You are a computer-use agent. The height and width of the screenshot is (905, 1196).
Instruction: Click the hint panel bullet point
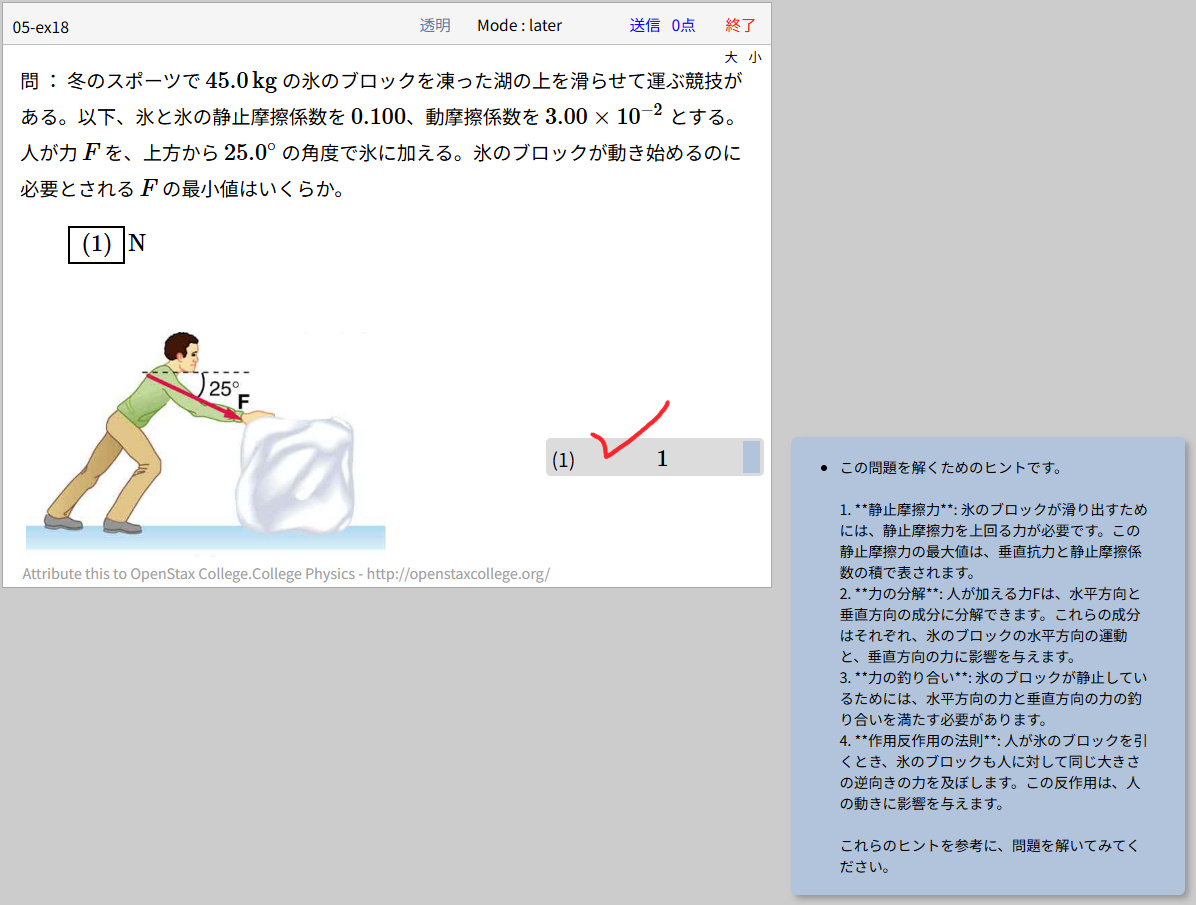[822, 468]
